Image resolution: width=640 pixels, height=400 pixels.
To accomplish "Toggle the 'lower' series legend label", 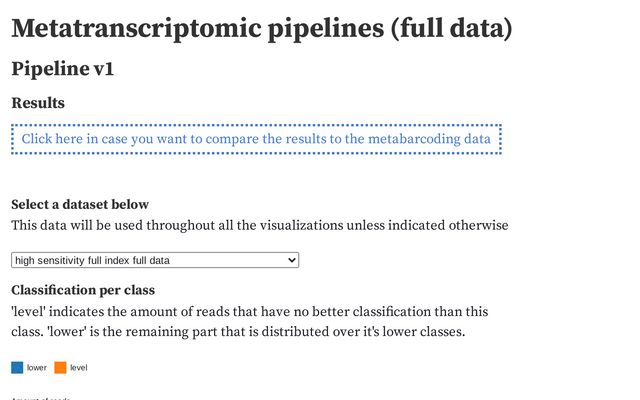I will [x=37, y=368].
